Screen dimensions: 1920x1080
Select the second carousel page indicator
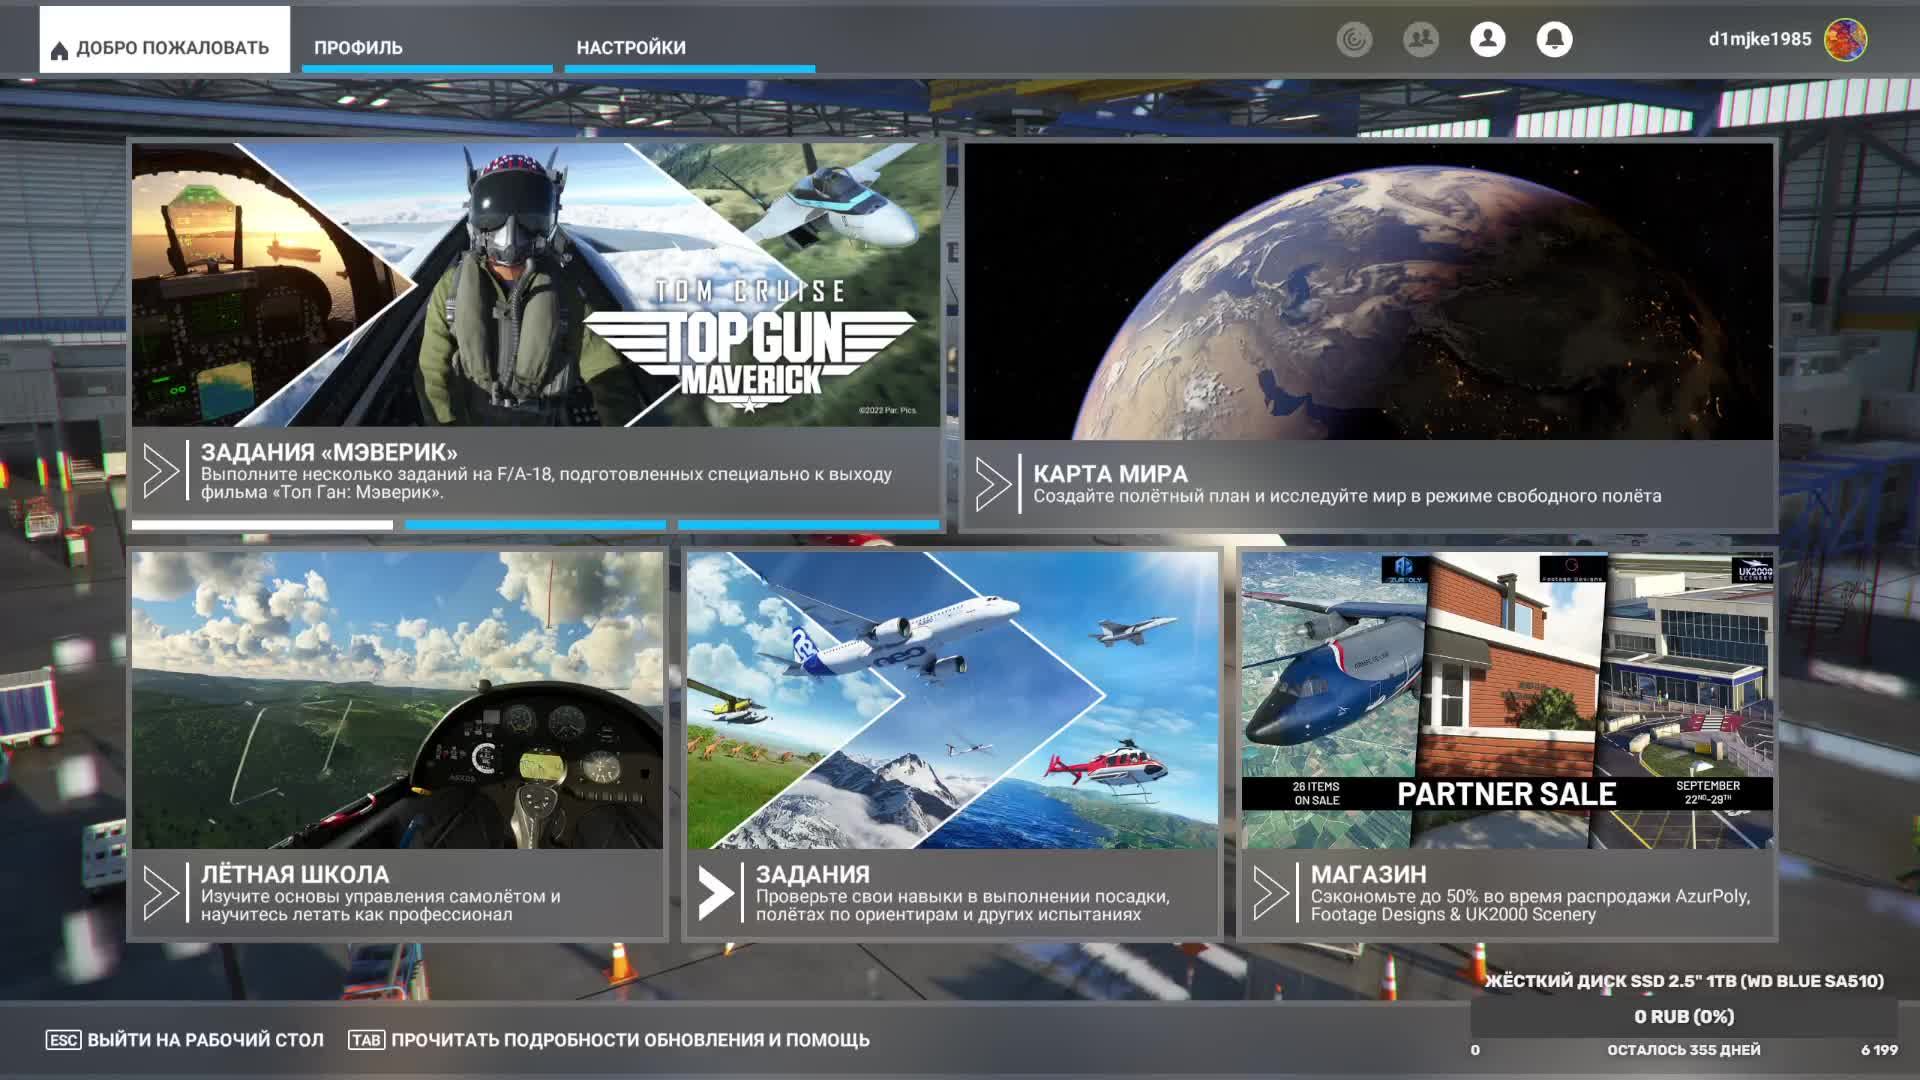(x=535, y=524)
